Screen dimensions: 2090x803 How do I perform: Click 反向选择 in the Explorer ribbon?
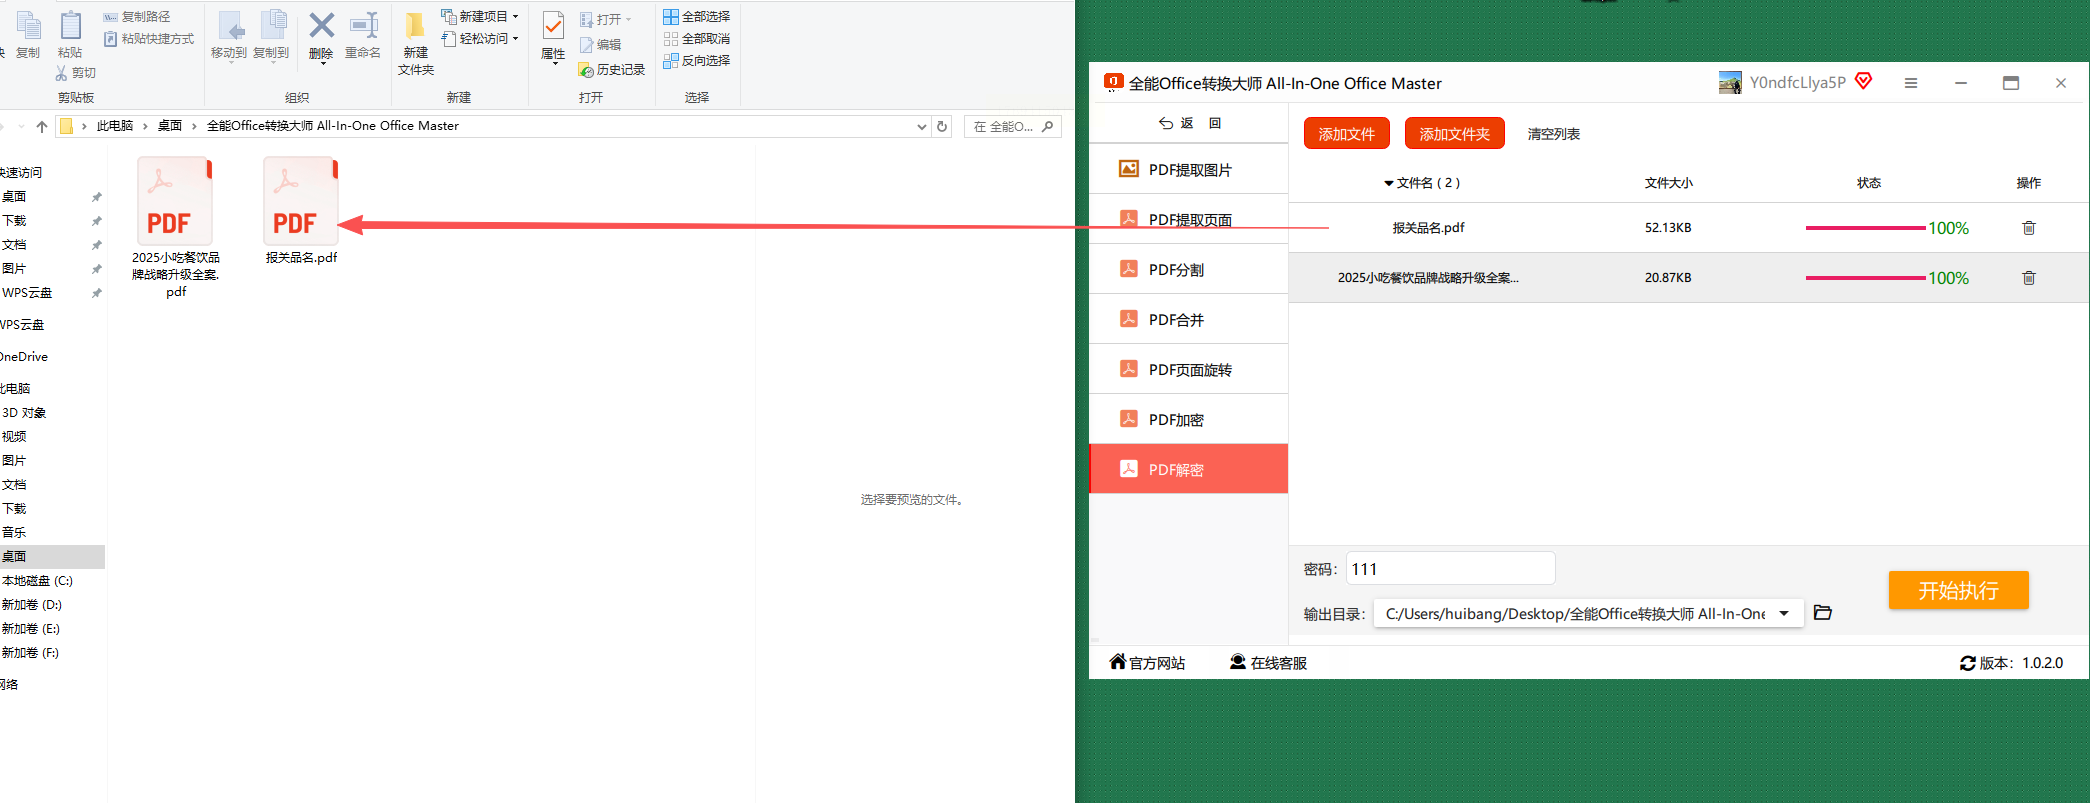697,61
